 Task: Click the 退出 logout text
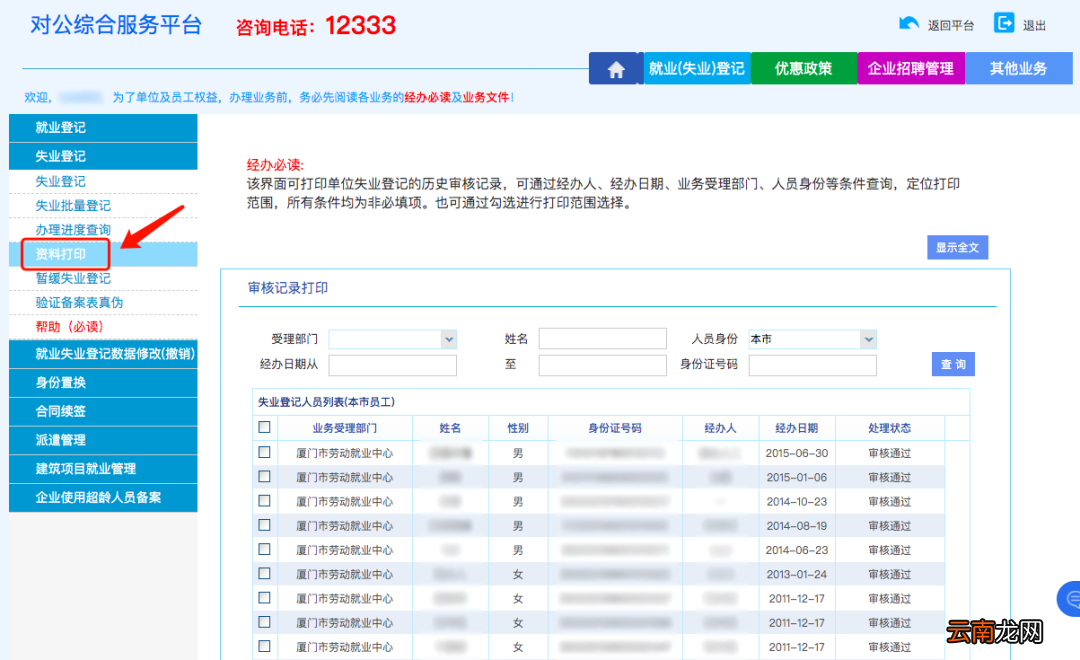[1035, 25]
